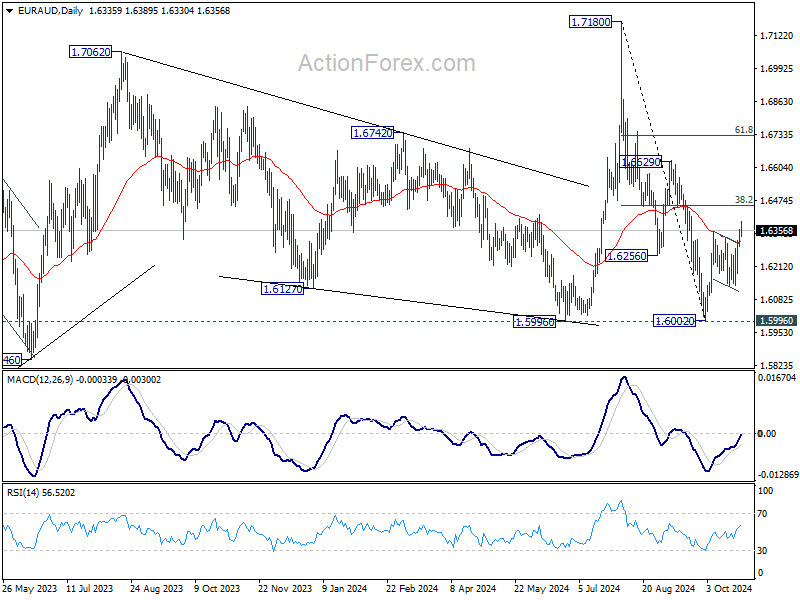Open the chart dropdown triangle beside EURAUD
This screenshot has width=800, height=600.
click(x=10, y=11)
